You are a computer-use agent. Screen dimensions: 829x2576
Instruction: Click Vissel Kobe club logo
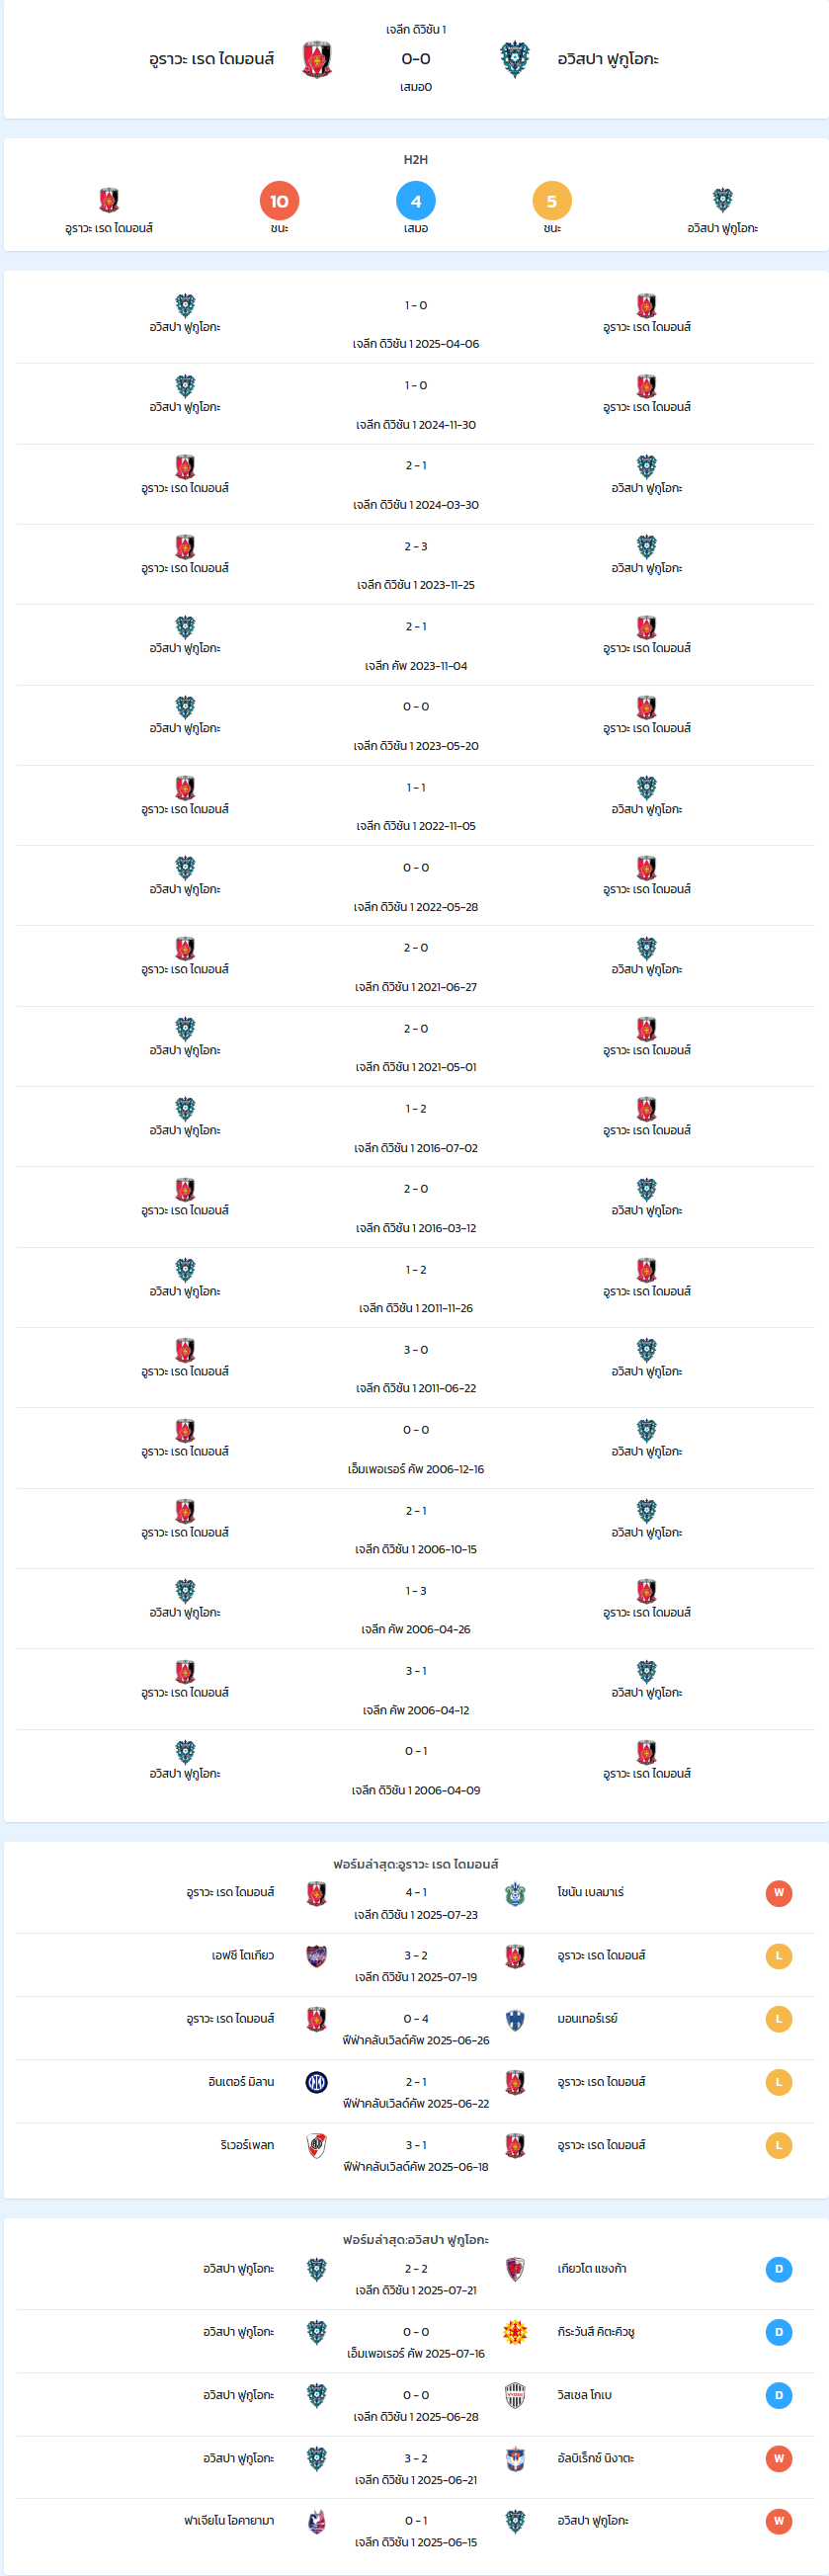pyautogui.click(x=515, y=2395)
